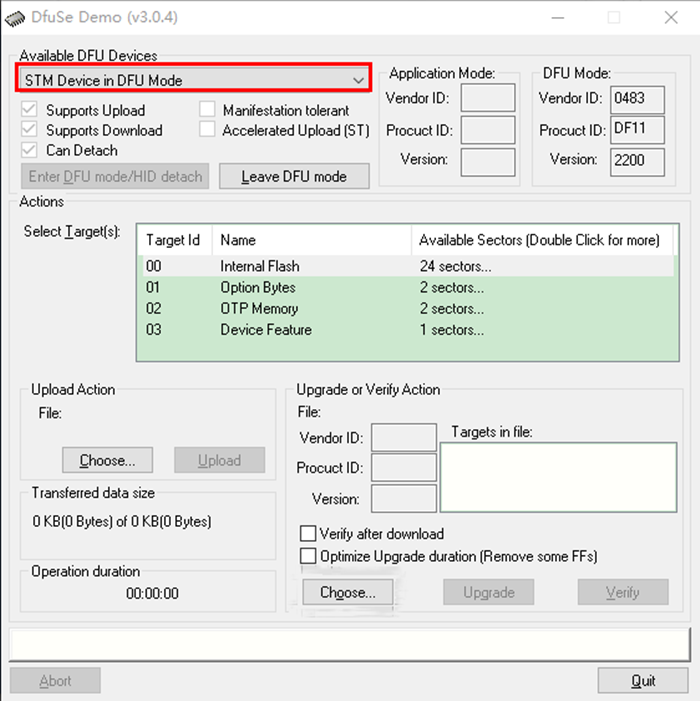Viewport: 700px width, 701px height.
Task: Click '24 sectors...' in Internal Flash row
Action: pos(455,266)
